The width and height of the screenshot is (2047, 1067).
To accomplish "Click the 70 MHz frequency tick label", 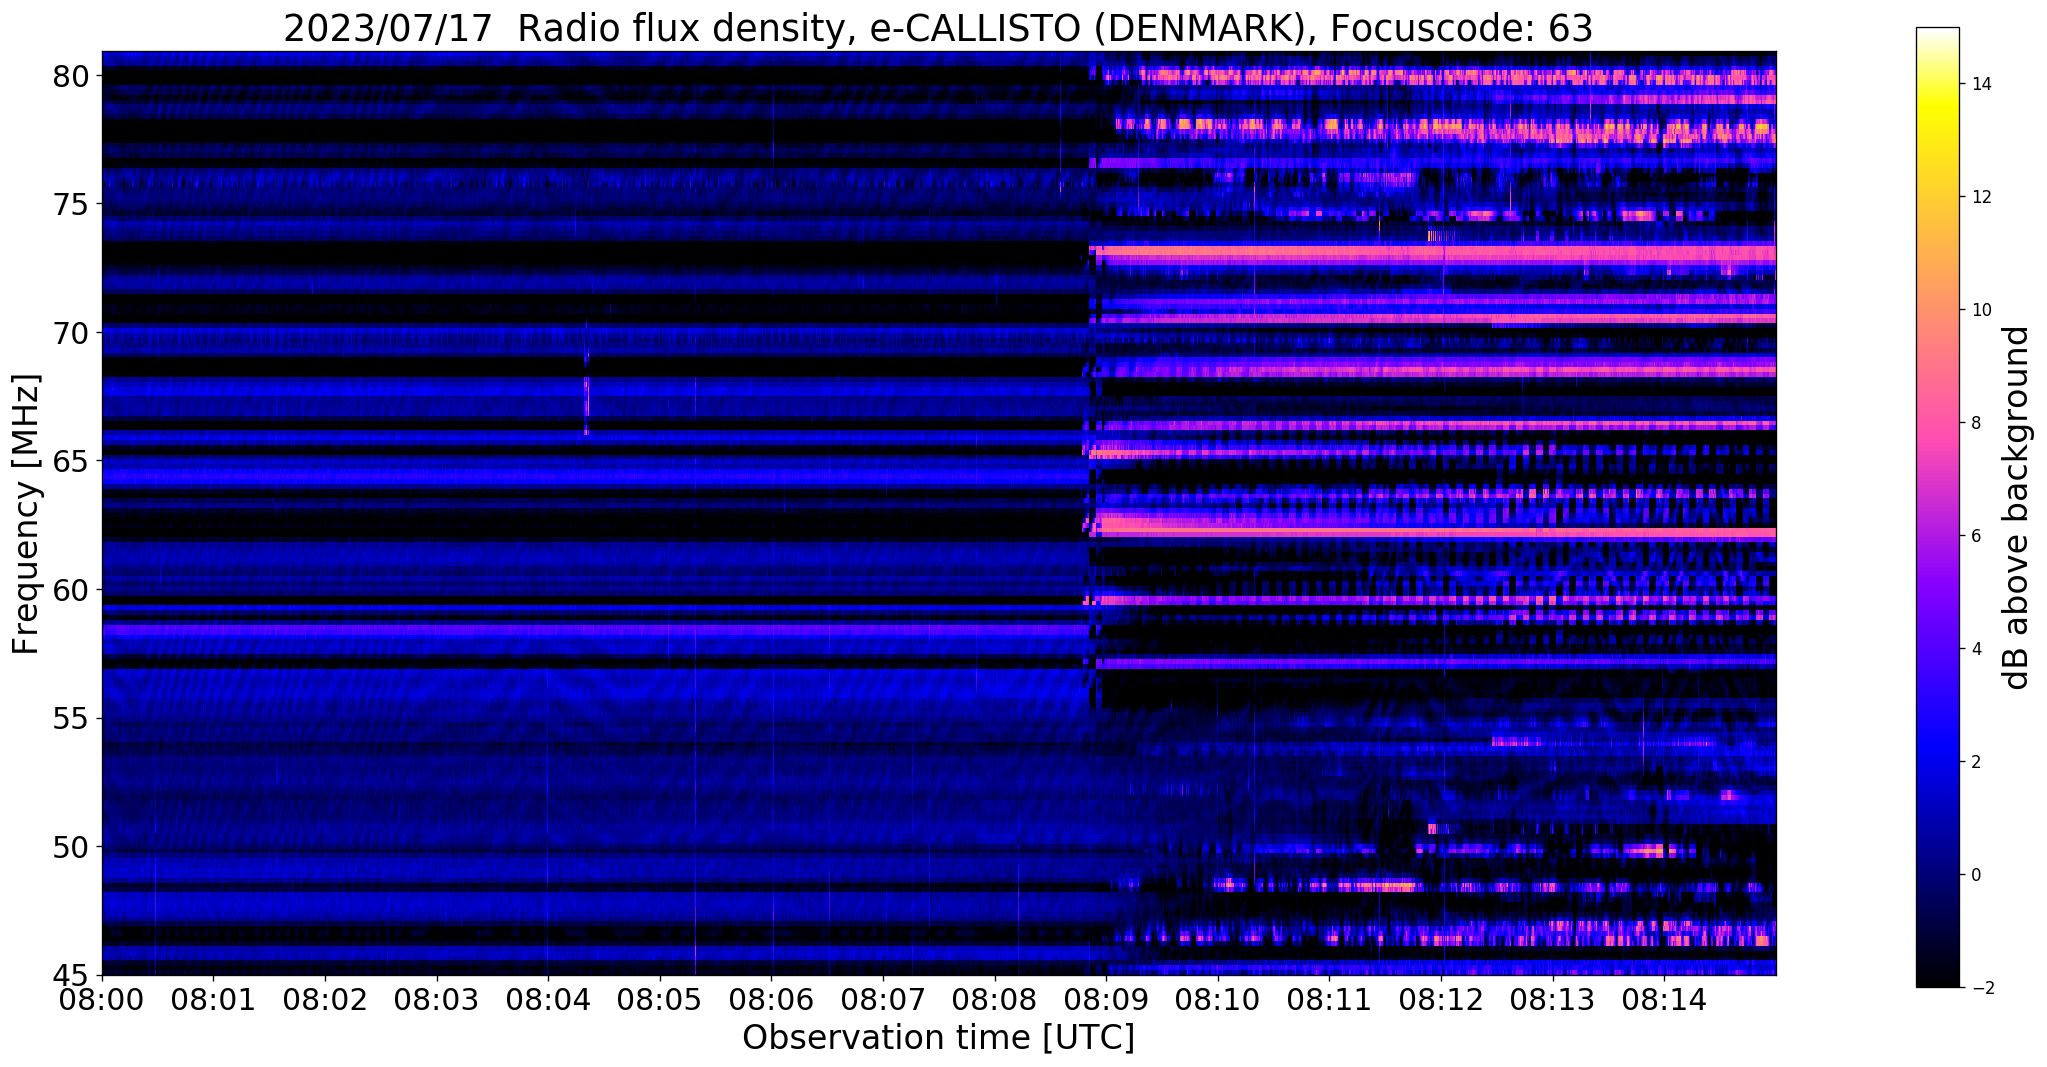I will [69, 333].
